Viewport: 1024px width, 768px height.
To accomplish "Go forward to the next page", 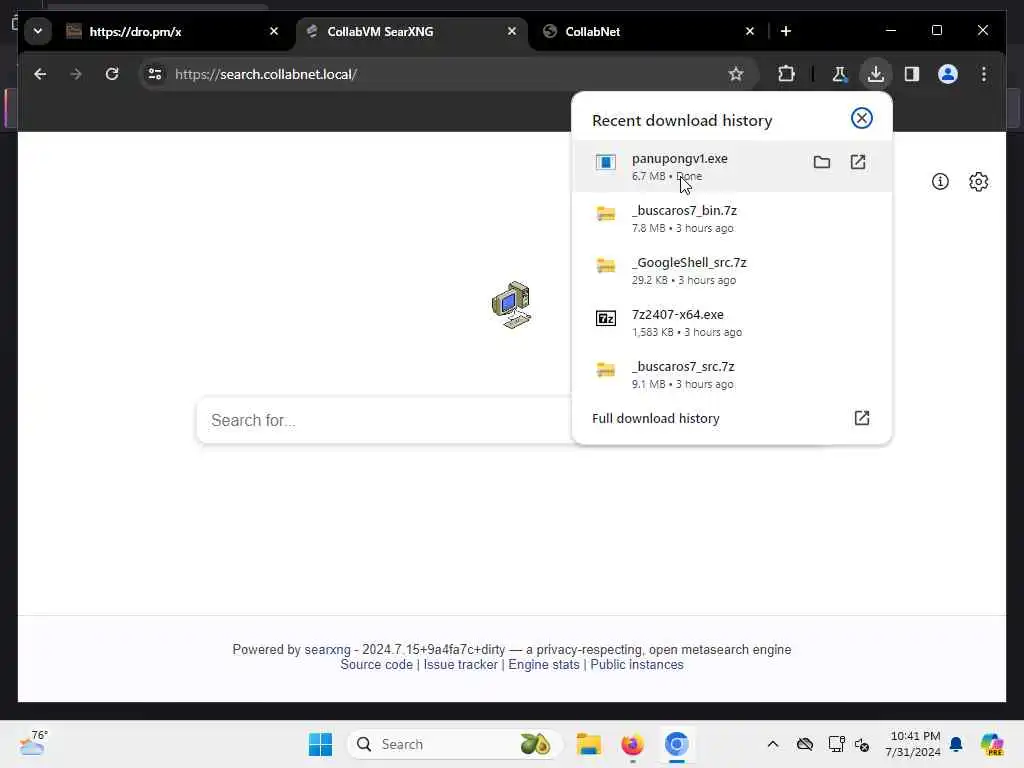I will 76,74.
